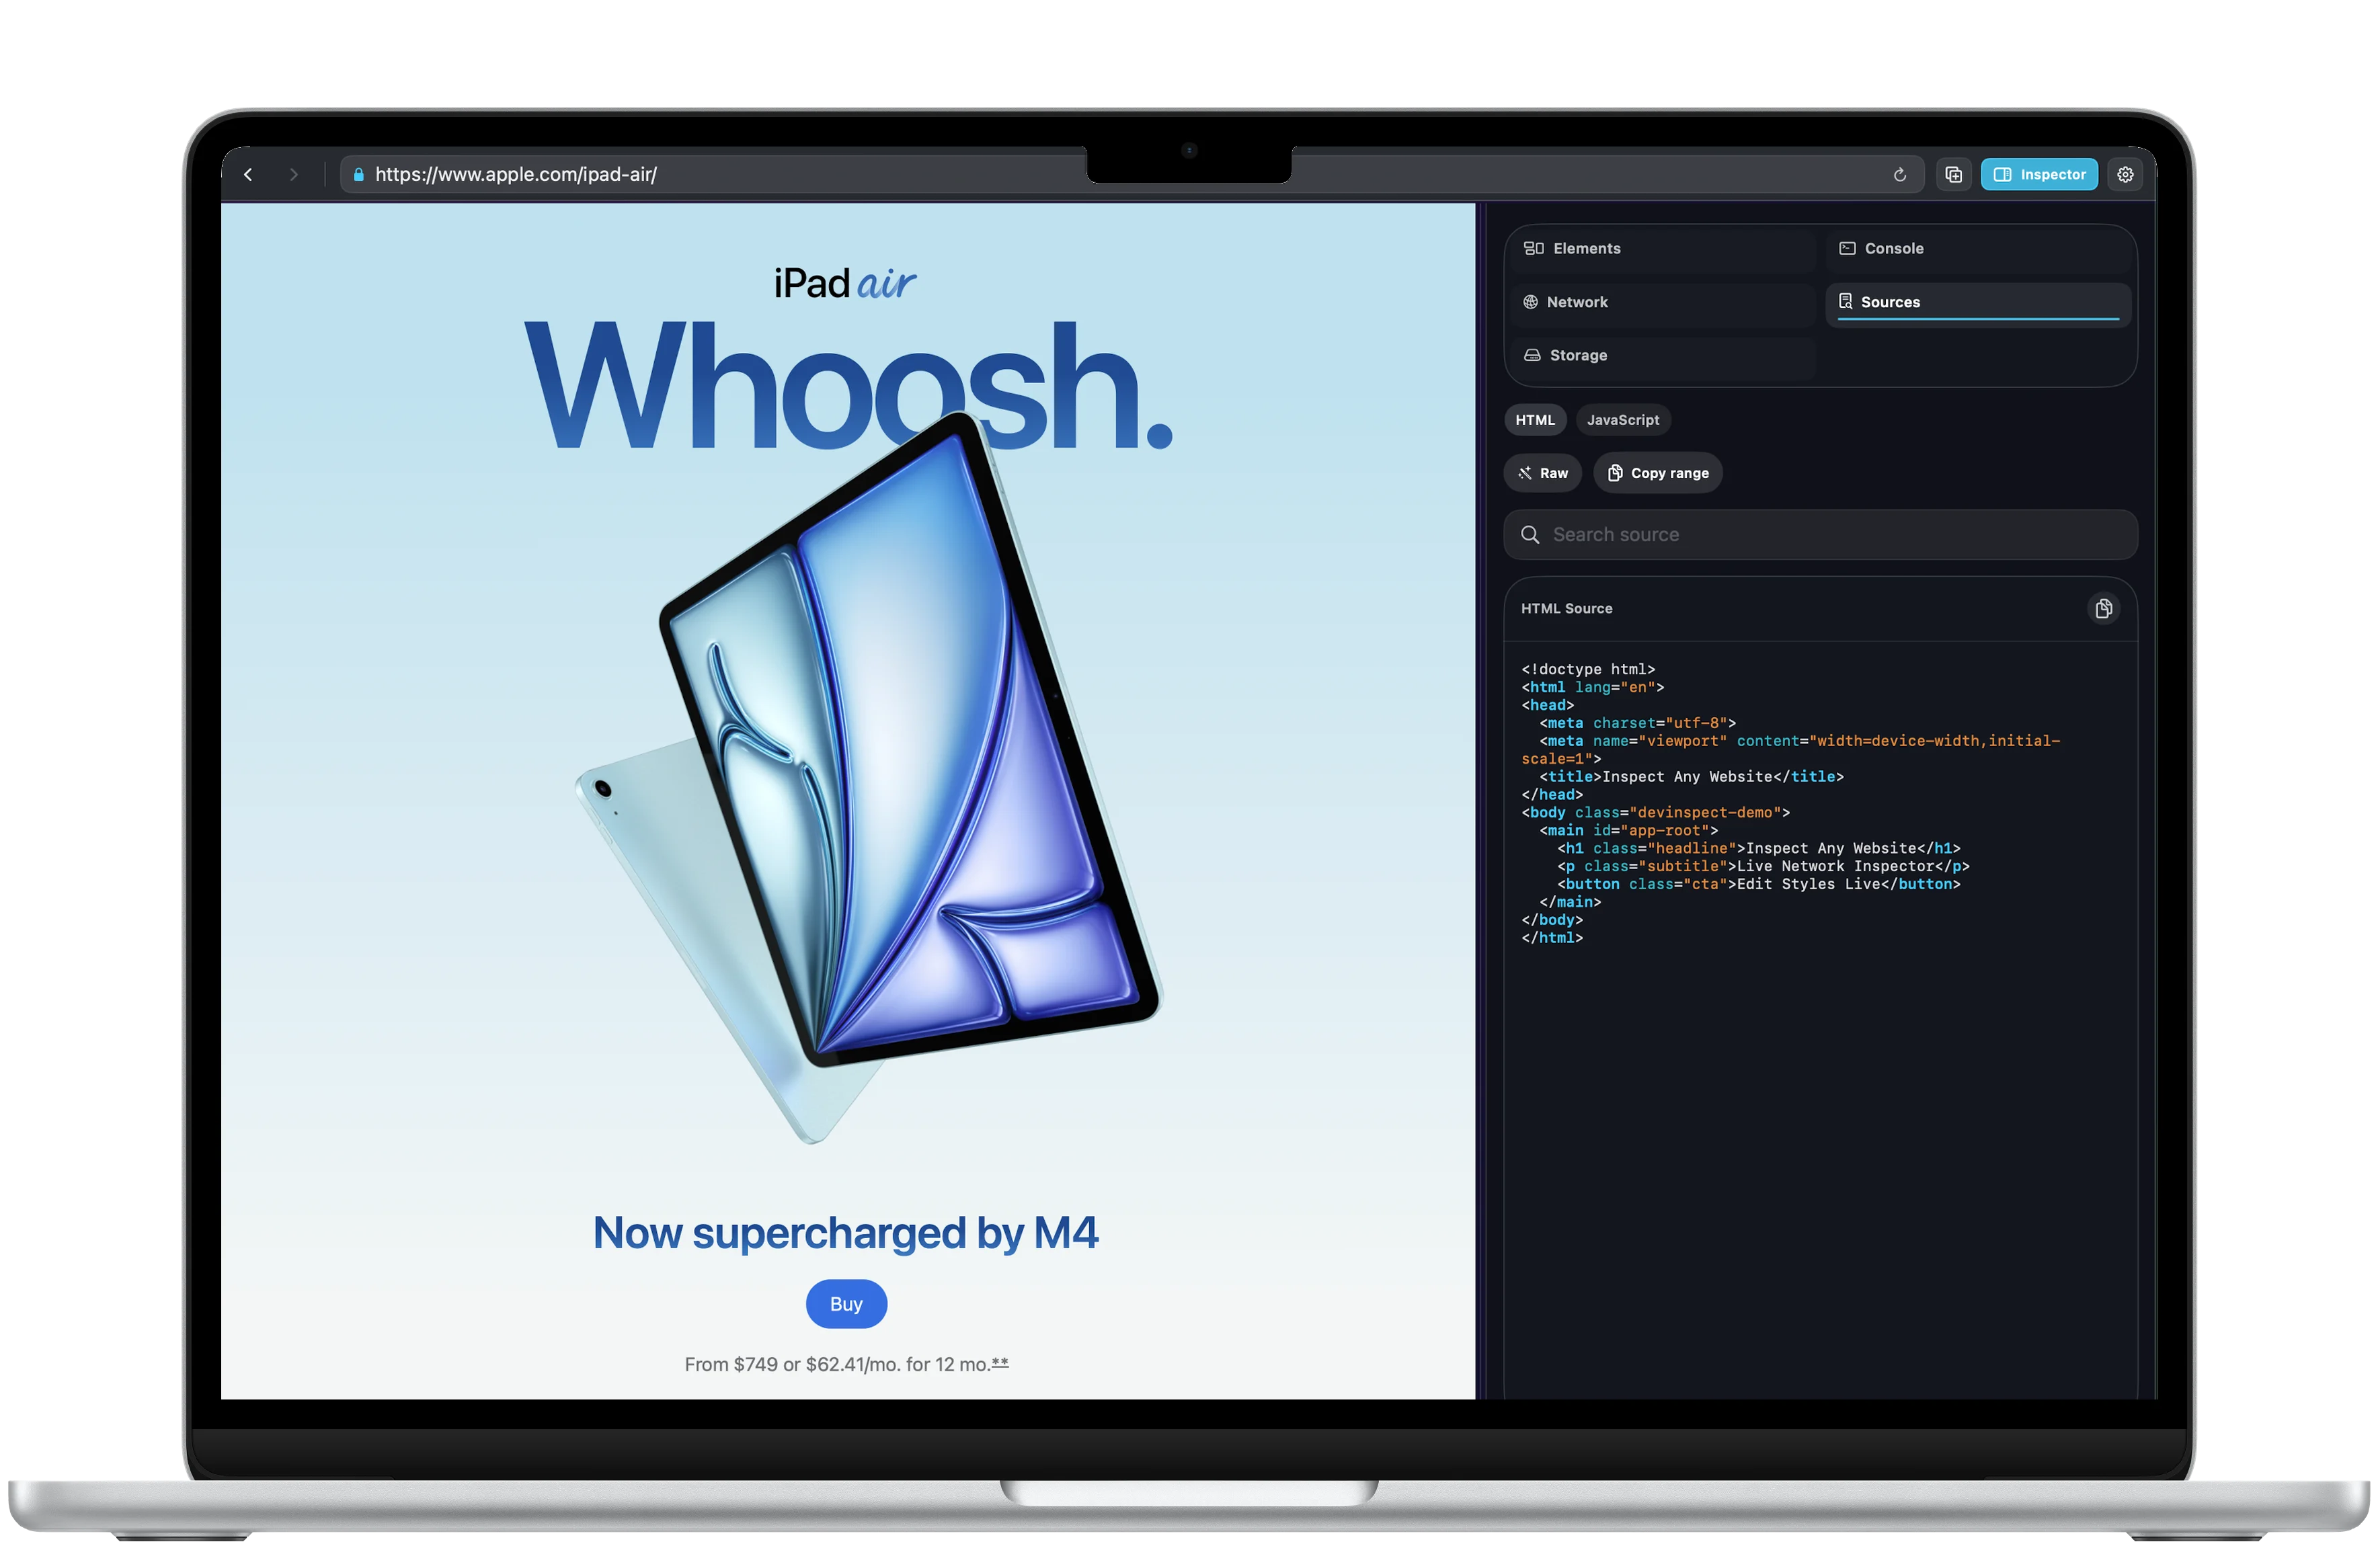Click the '<h1 class="headline">' source line
2380x1546 pixels.
click(1759, 849)
